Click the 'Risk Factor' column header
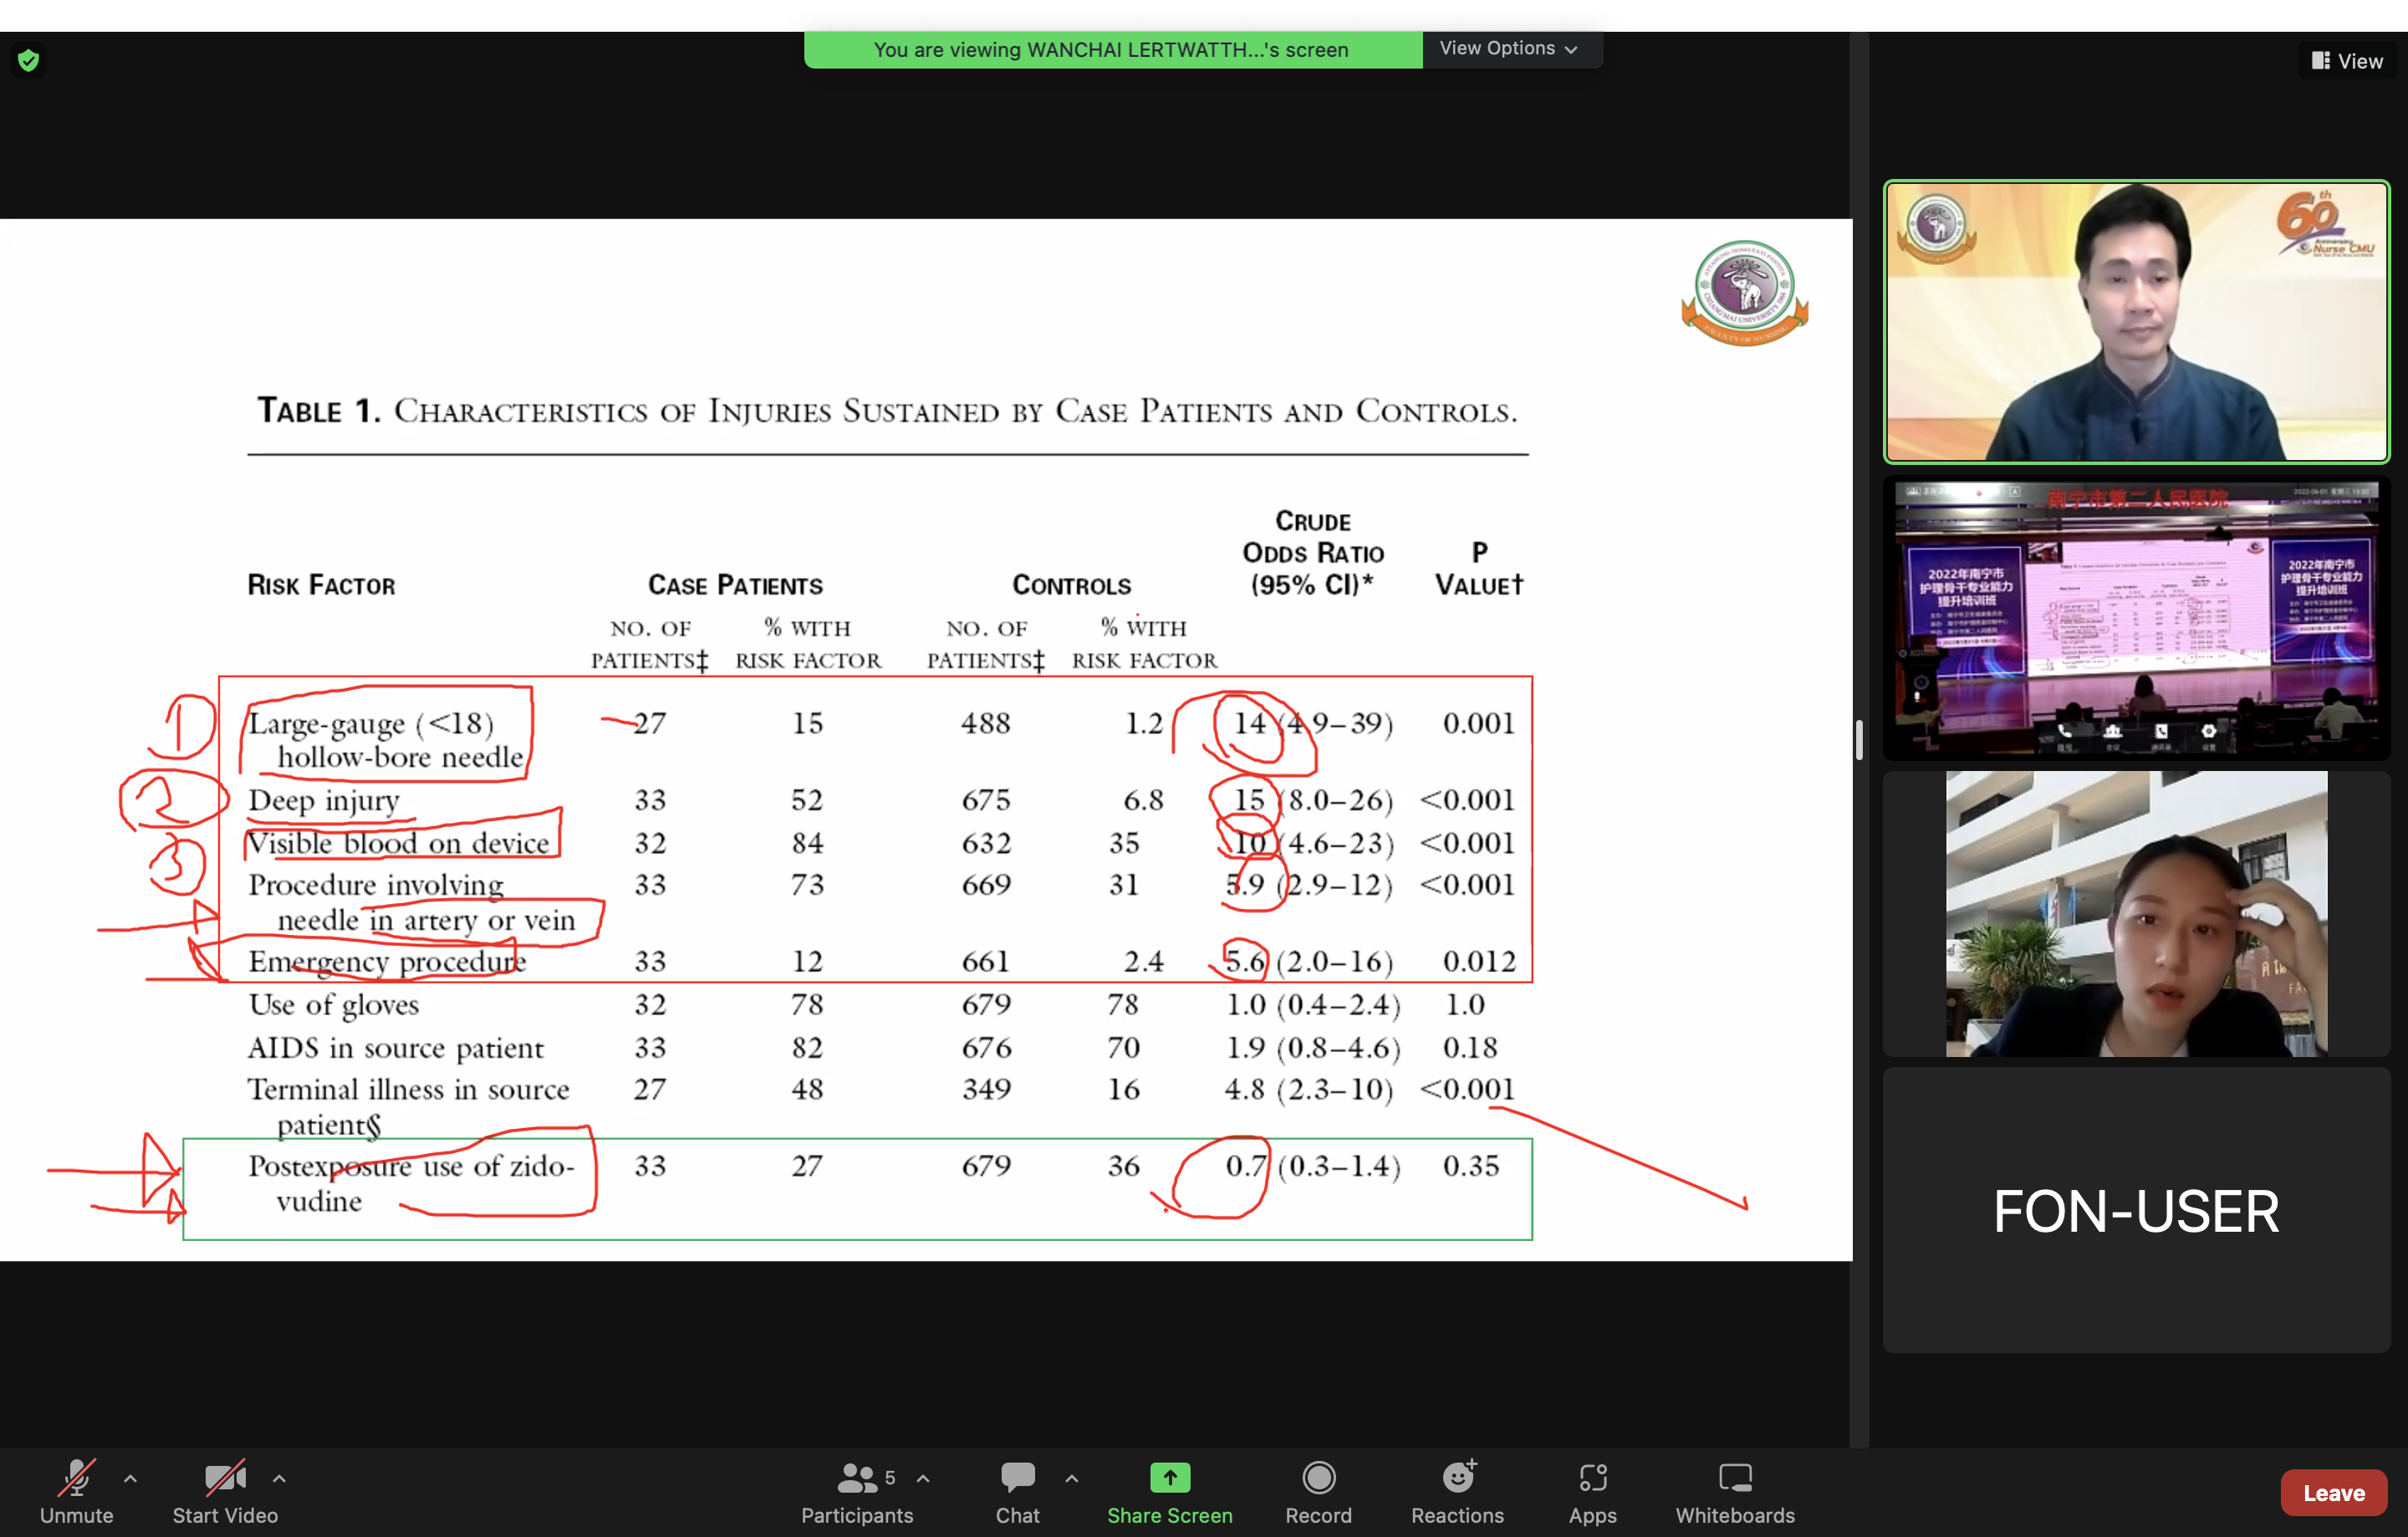Viewport: 2408px width, 1537px height. tap(321, 585)
